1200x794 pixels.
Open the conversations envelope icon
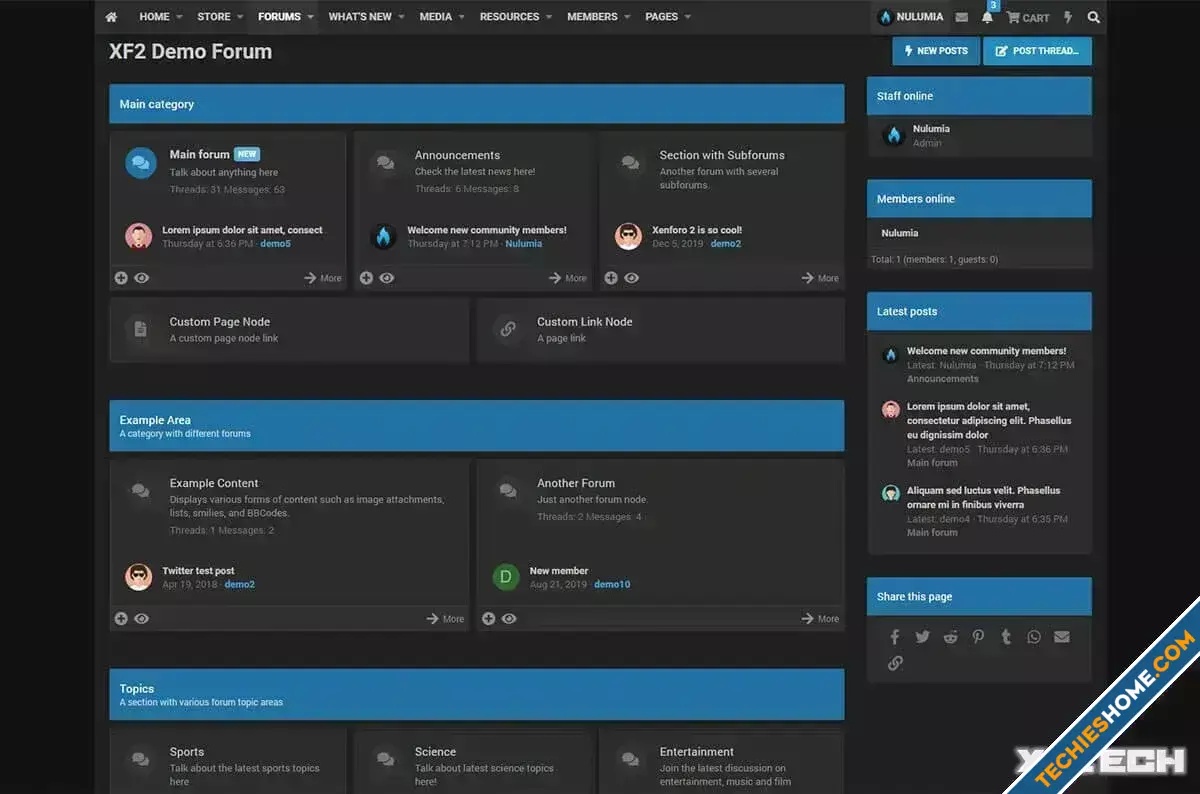[x=961, y=17]
